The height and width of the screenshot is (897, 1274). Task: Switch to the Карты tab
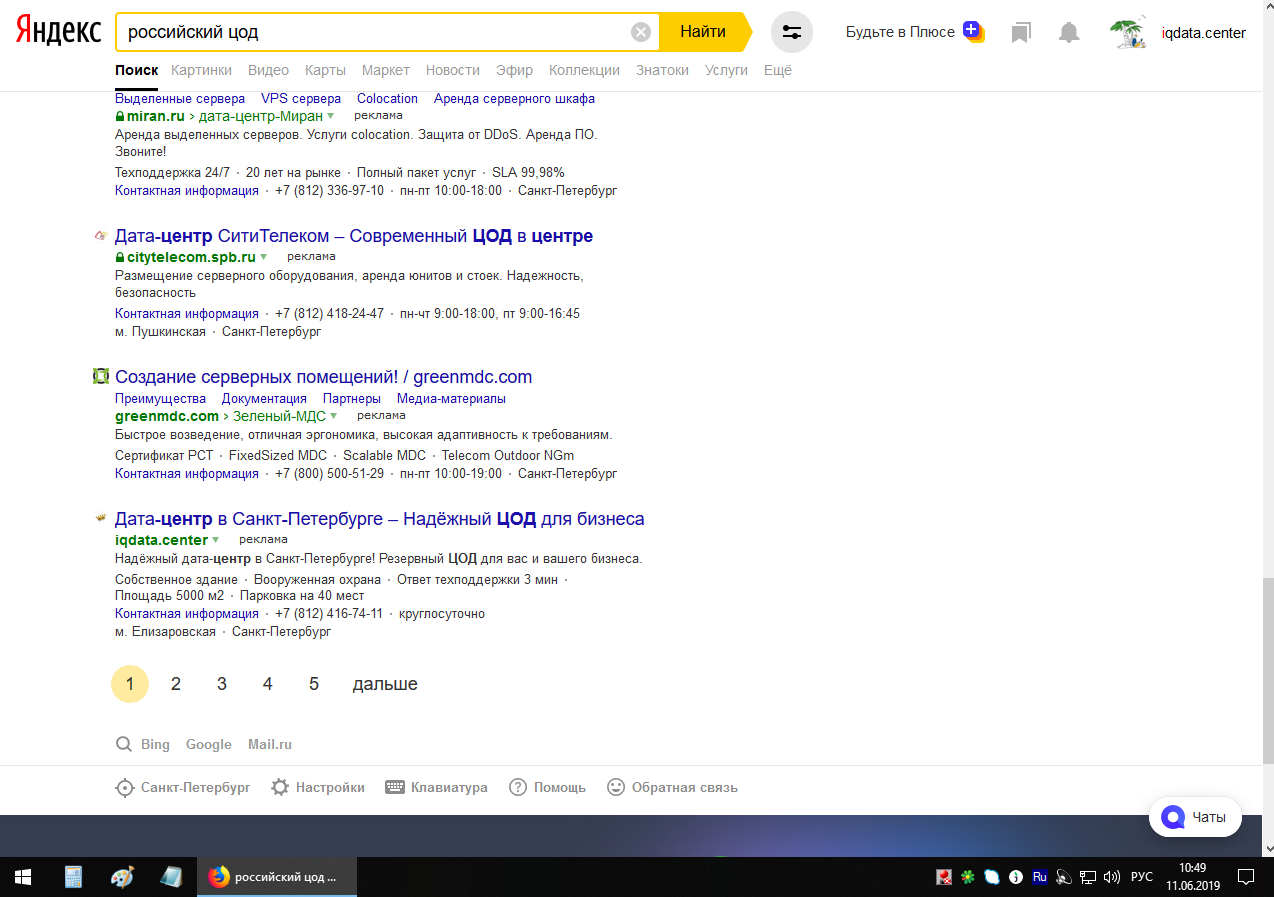pyautogui.click(x=325, y=70)
